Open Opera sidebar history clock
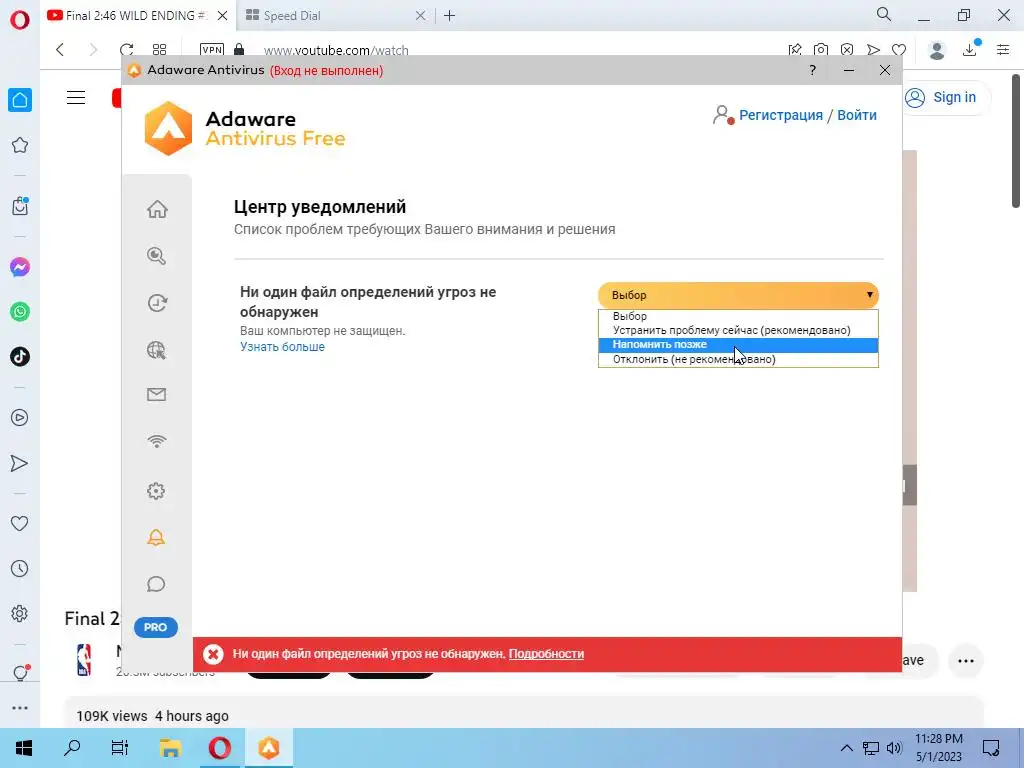Image resolution: width=1024 pixels, height=768 pixels. [20, 569]
